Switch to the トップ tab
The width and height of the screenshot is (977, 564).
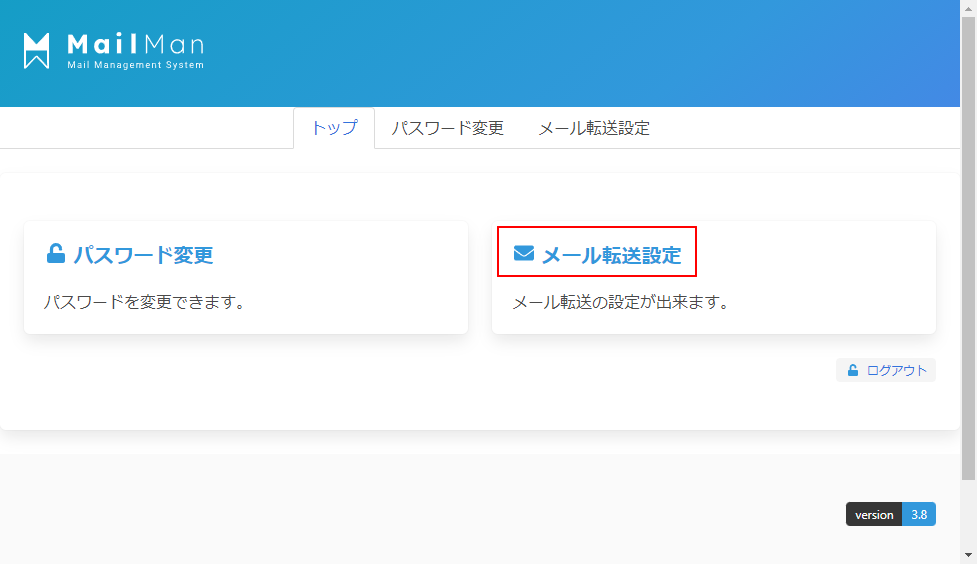tap(334, 128)
